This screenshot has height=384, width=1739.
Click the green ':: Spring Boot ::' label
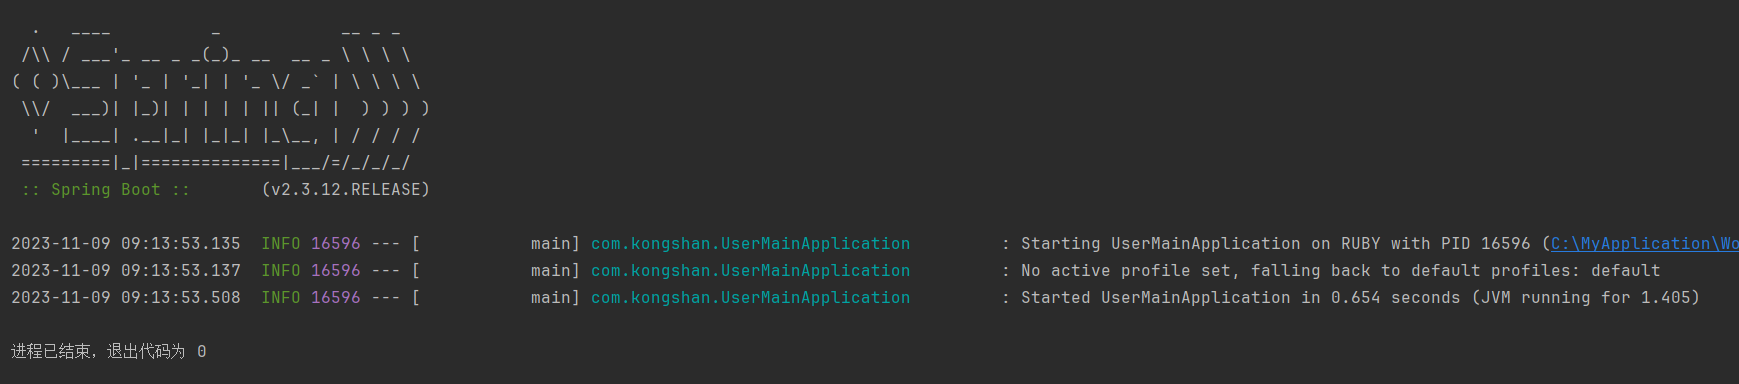[x=106, y=190]
